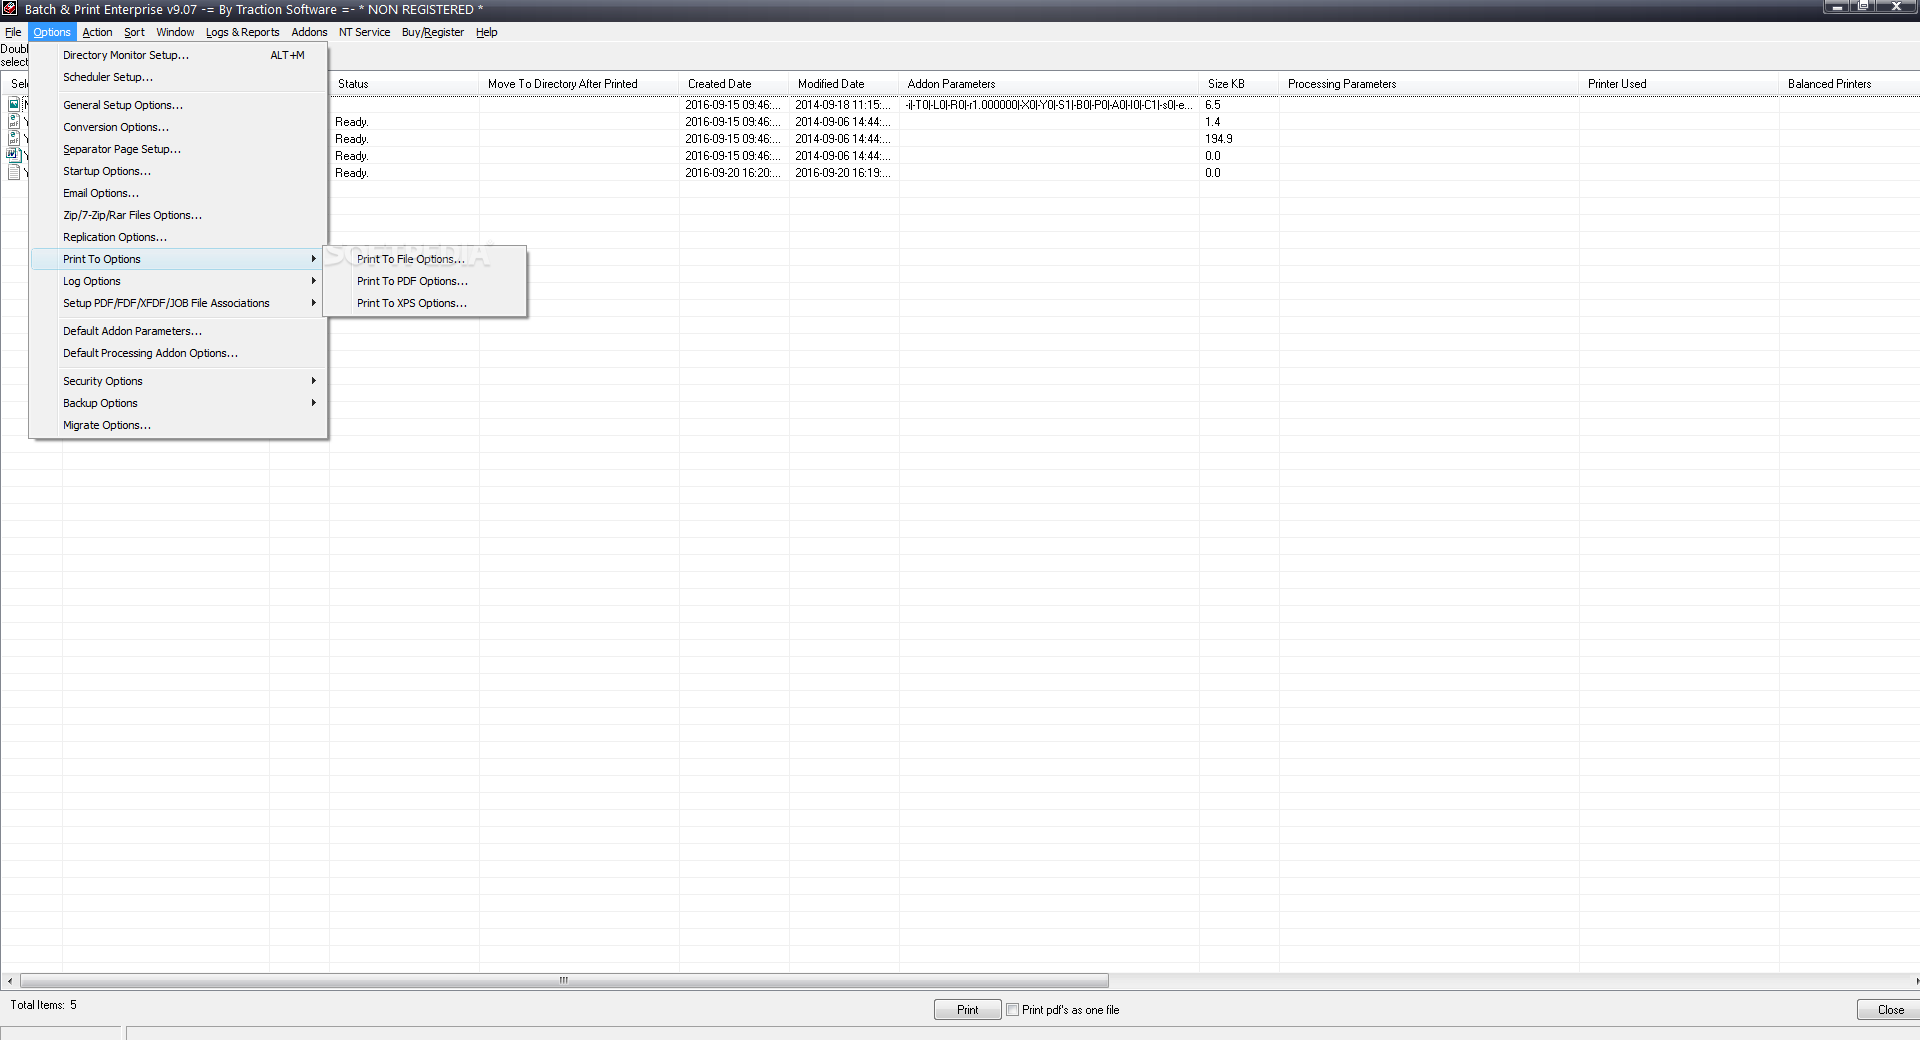Open the File menu
1920x1040 pixels.
pyautogui.click(x=13, y=32)
